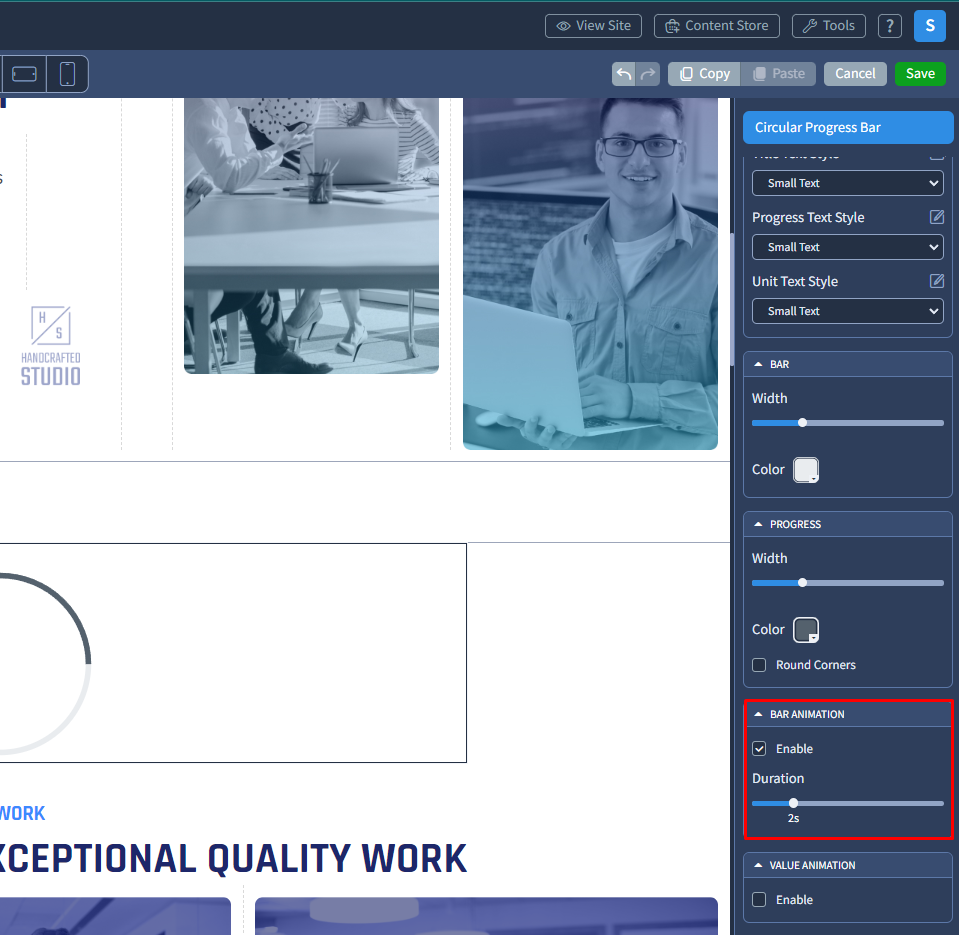
Task: Click the Circular Progress Bar header
Action: coord(848,127)
